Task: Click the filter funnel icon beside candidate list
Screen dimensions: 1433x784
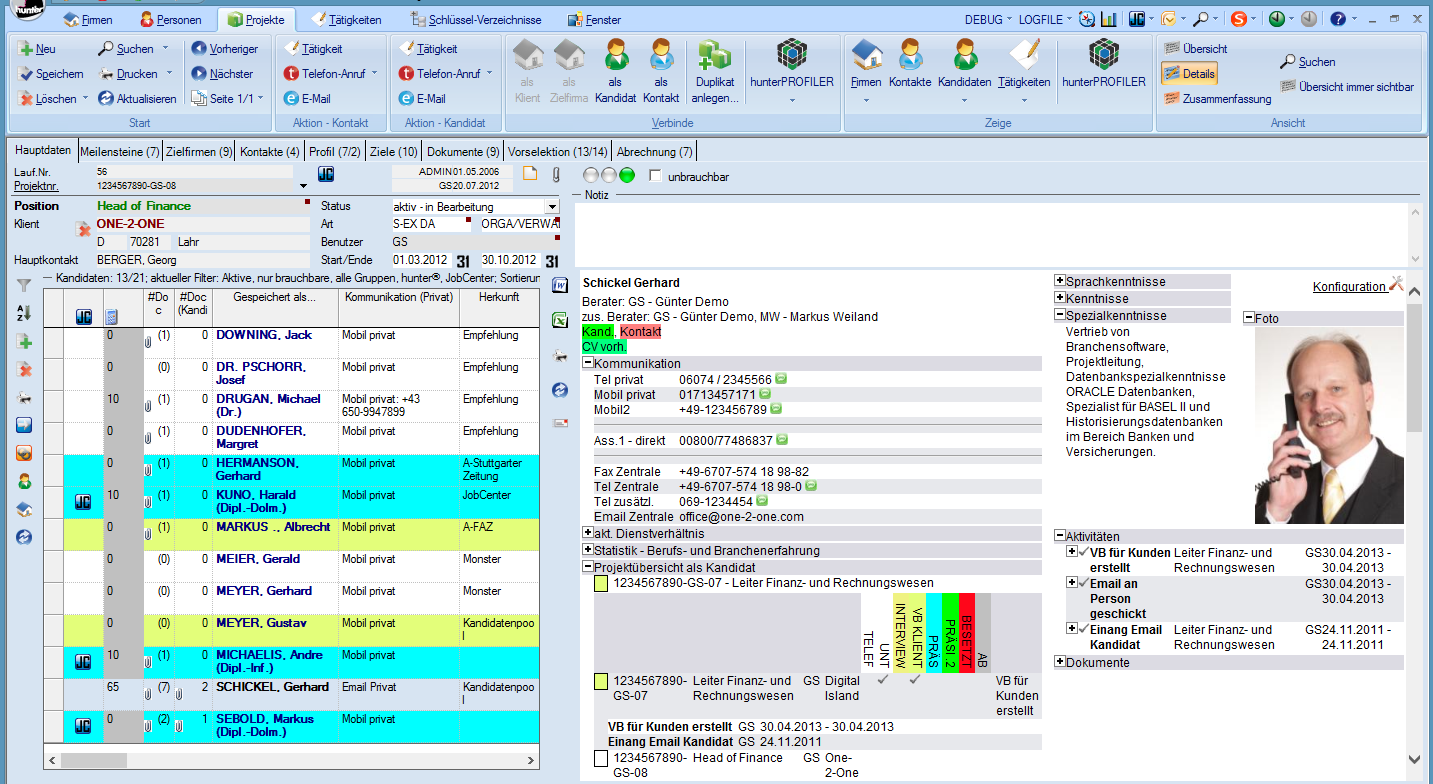Action: tap(24, 286)
